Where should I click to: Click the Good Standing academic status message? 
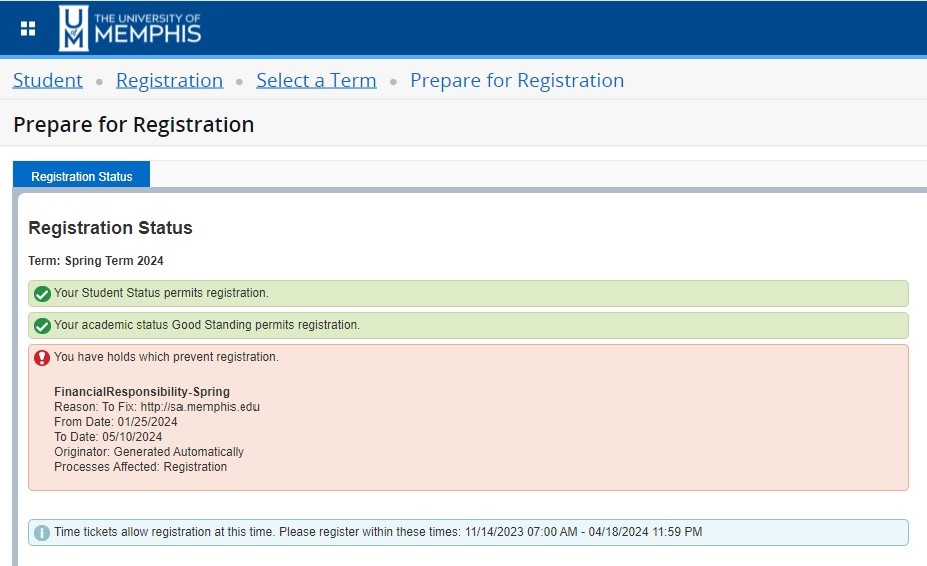207,325
